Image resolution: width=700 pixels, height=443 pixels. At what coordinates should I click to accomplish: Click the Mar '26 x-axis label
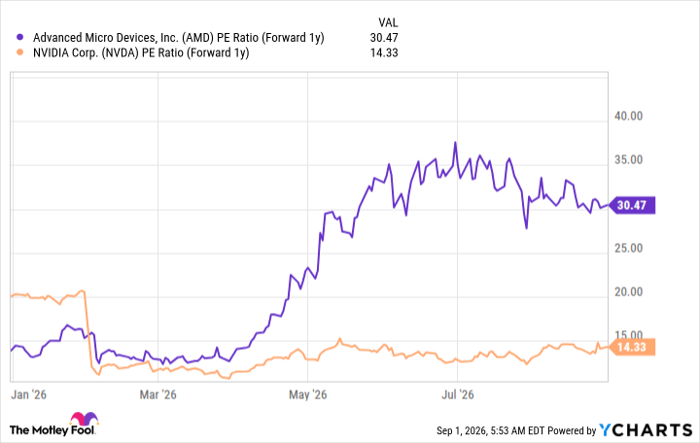pos(158,395)
